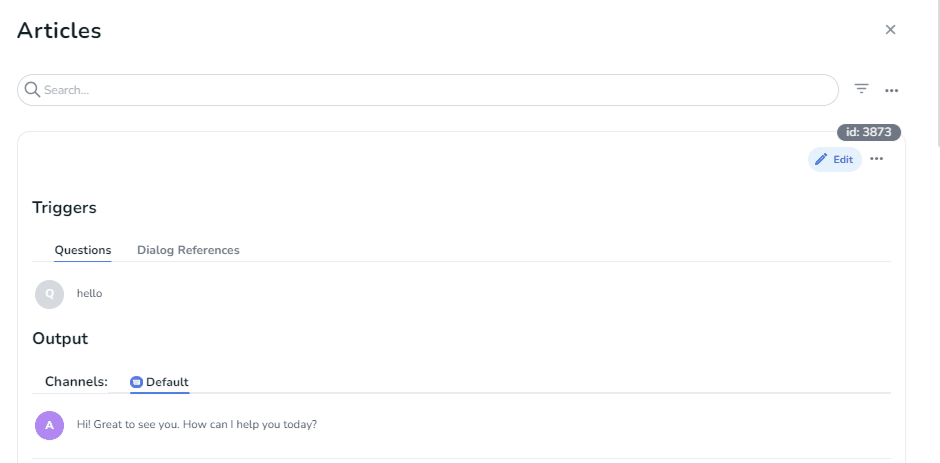The image size is (940, 463).
Task: Click the Output section heading
Action: pyautogui.click(x=60, y=339)
